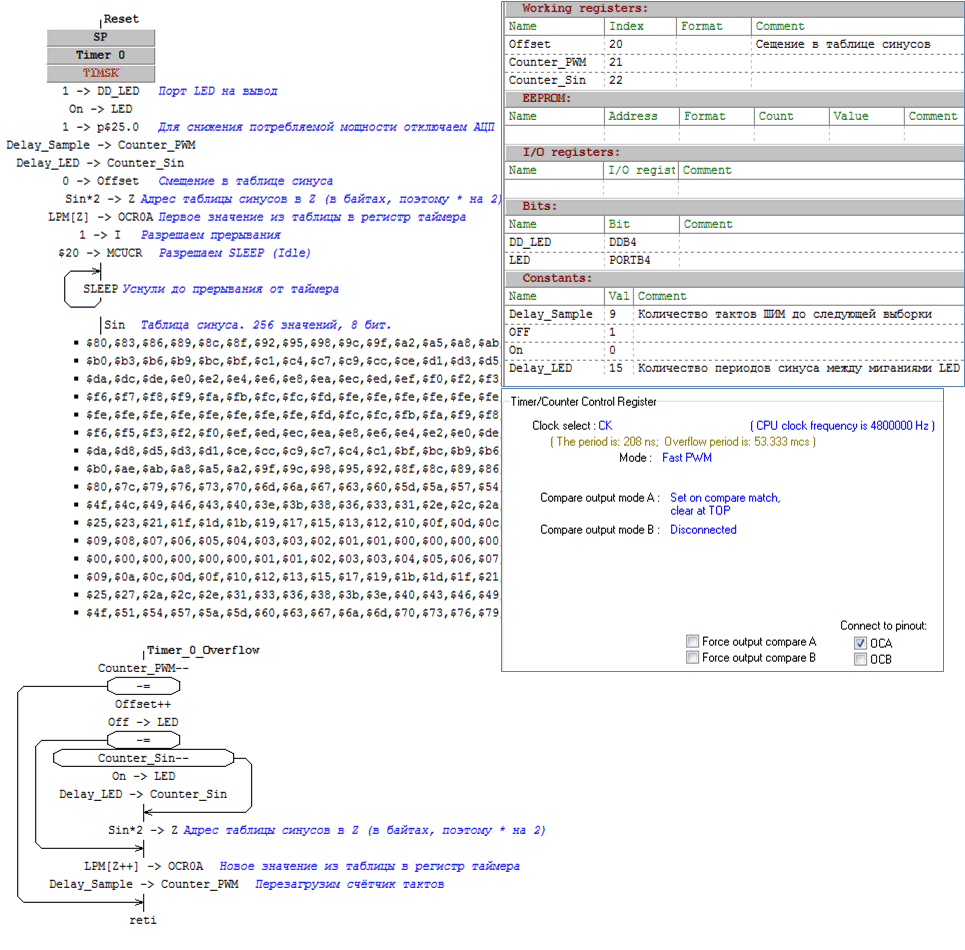
Task: Click the Reset label at flowchart top
Action: (x=121, y=19)
